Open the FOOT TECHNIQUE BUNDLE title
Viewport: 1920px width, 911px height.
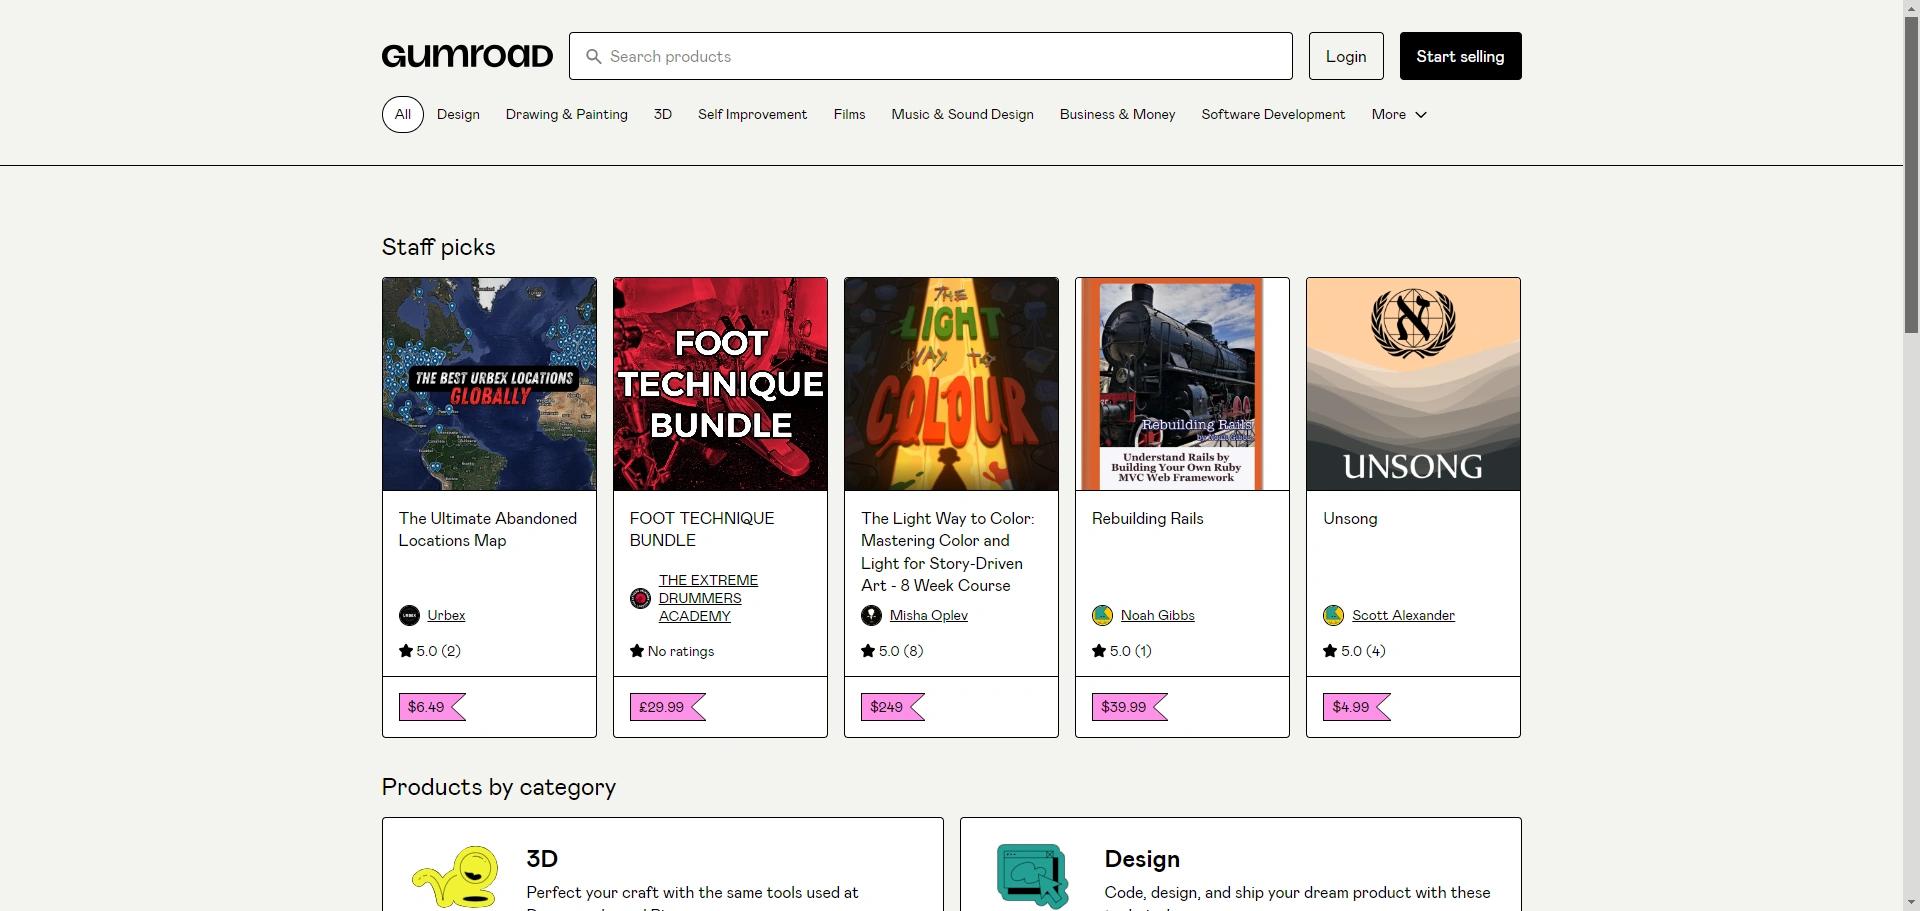click(x=702, y=529)
